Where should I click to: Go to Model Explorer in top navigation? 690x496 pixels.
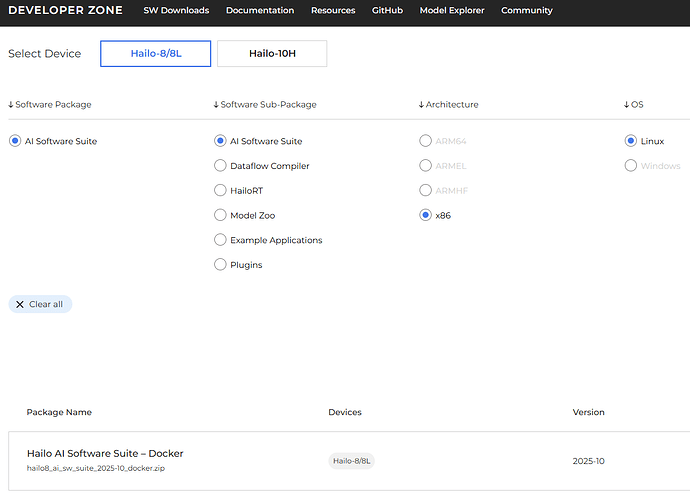[x=451, y=11]
